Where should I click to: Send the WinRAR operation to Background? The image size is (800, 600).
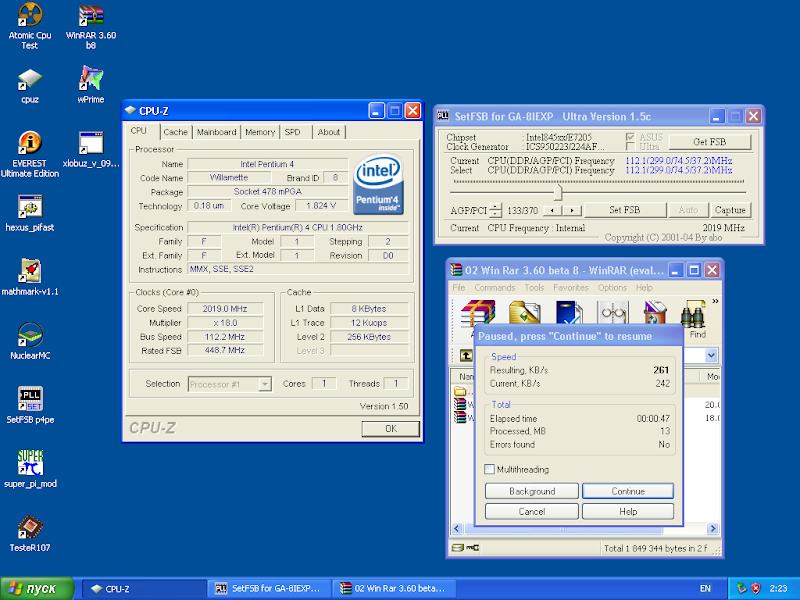pos(532,491)
